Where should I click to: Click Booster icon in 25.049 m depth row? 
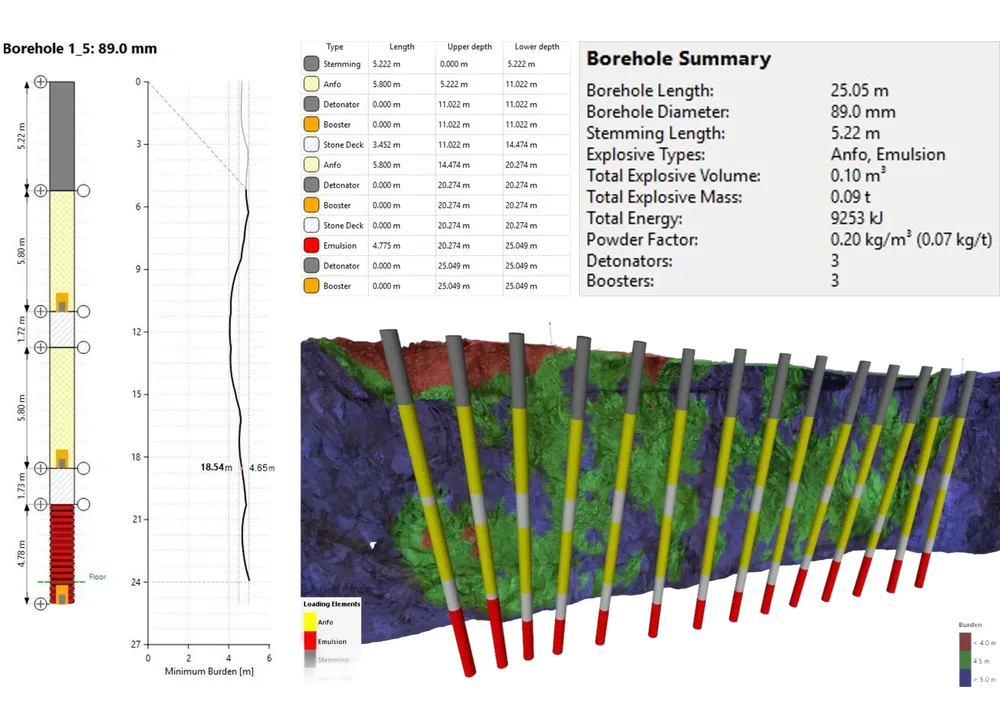311,286
